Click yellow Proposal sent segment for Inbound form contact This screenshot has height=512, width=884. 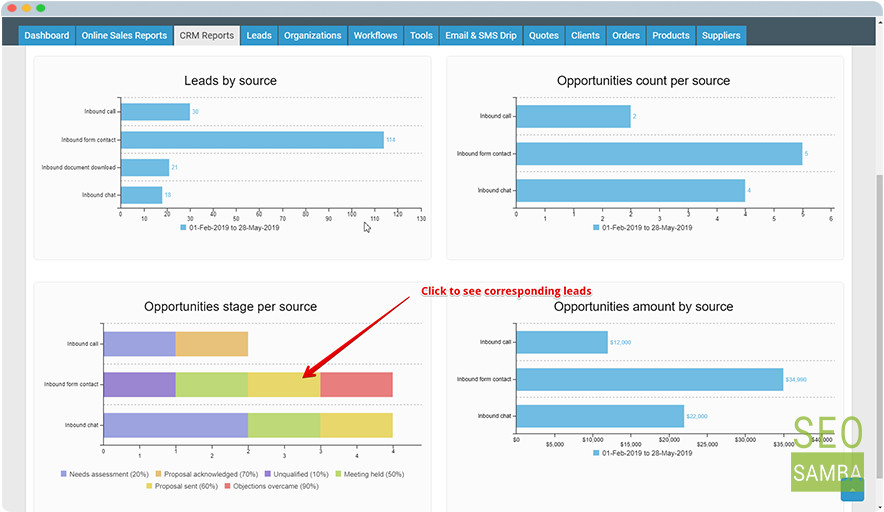(284, 385)
